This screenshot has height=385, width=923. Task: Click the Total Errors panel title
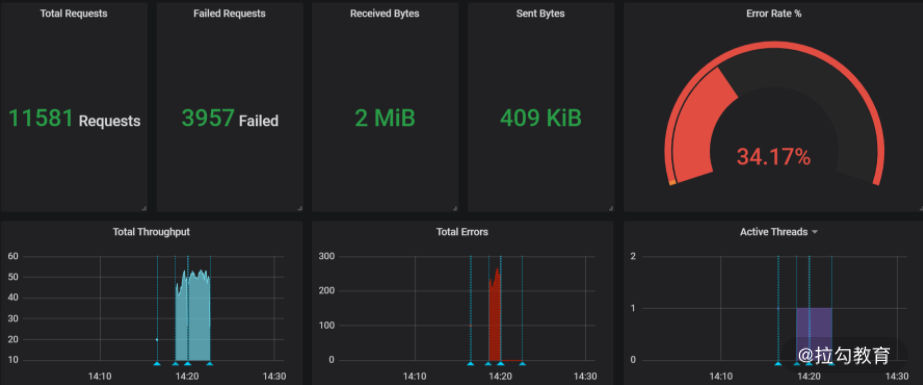point(462,232)
